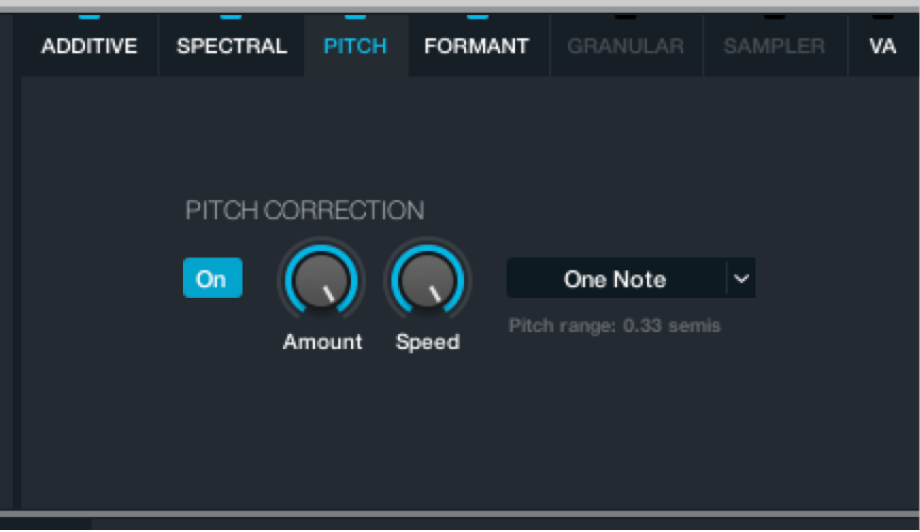The width and height of the screenshot is (920, 532).
Task: Click the Amount knob
Action: (321, 280)
